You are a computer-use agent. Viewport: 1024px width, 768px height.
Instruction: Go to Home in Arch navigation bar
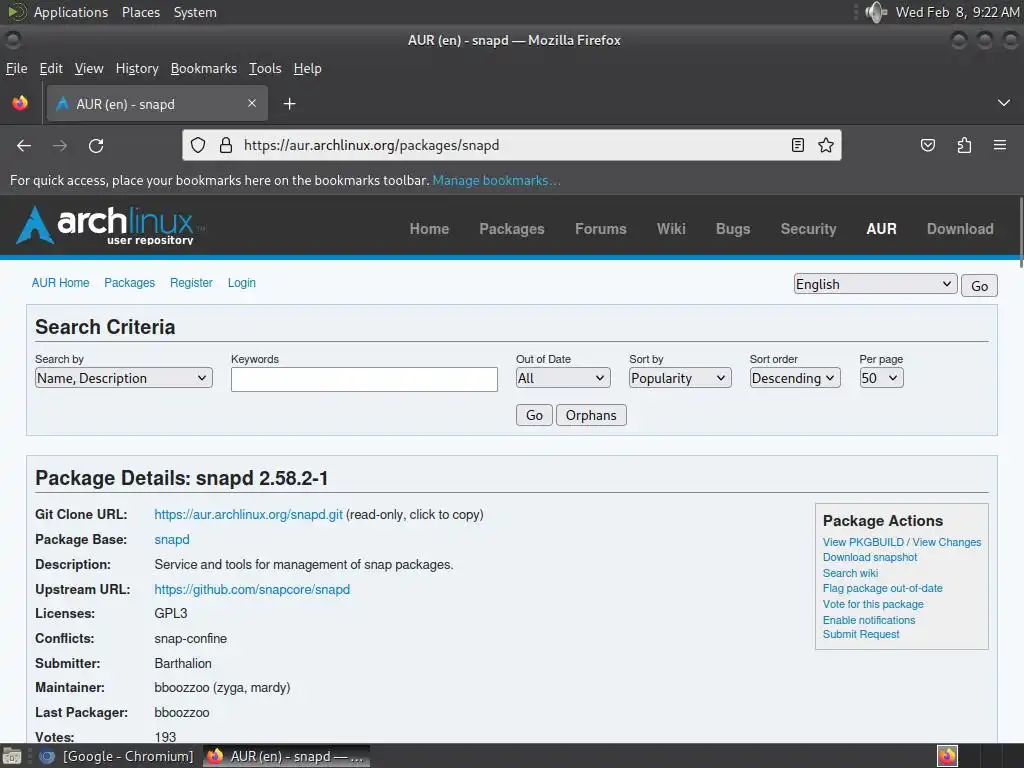429,229
